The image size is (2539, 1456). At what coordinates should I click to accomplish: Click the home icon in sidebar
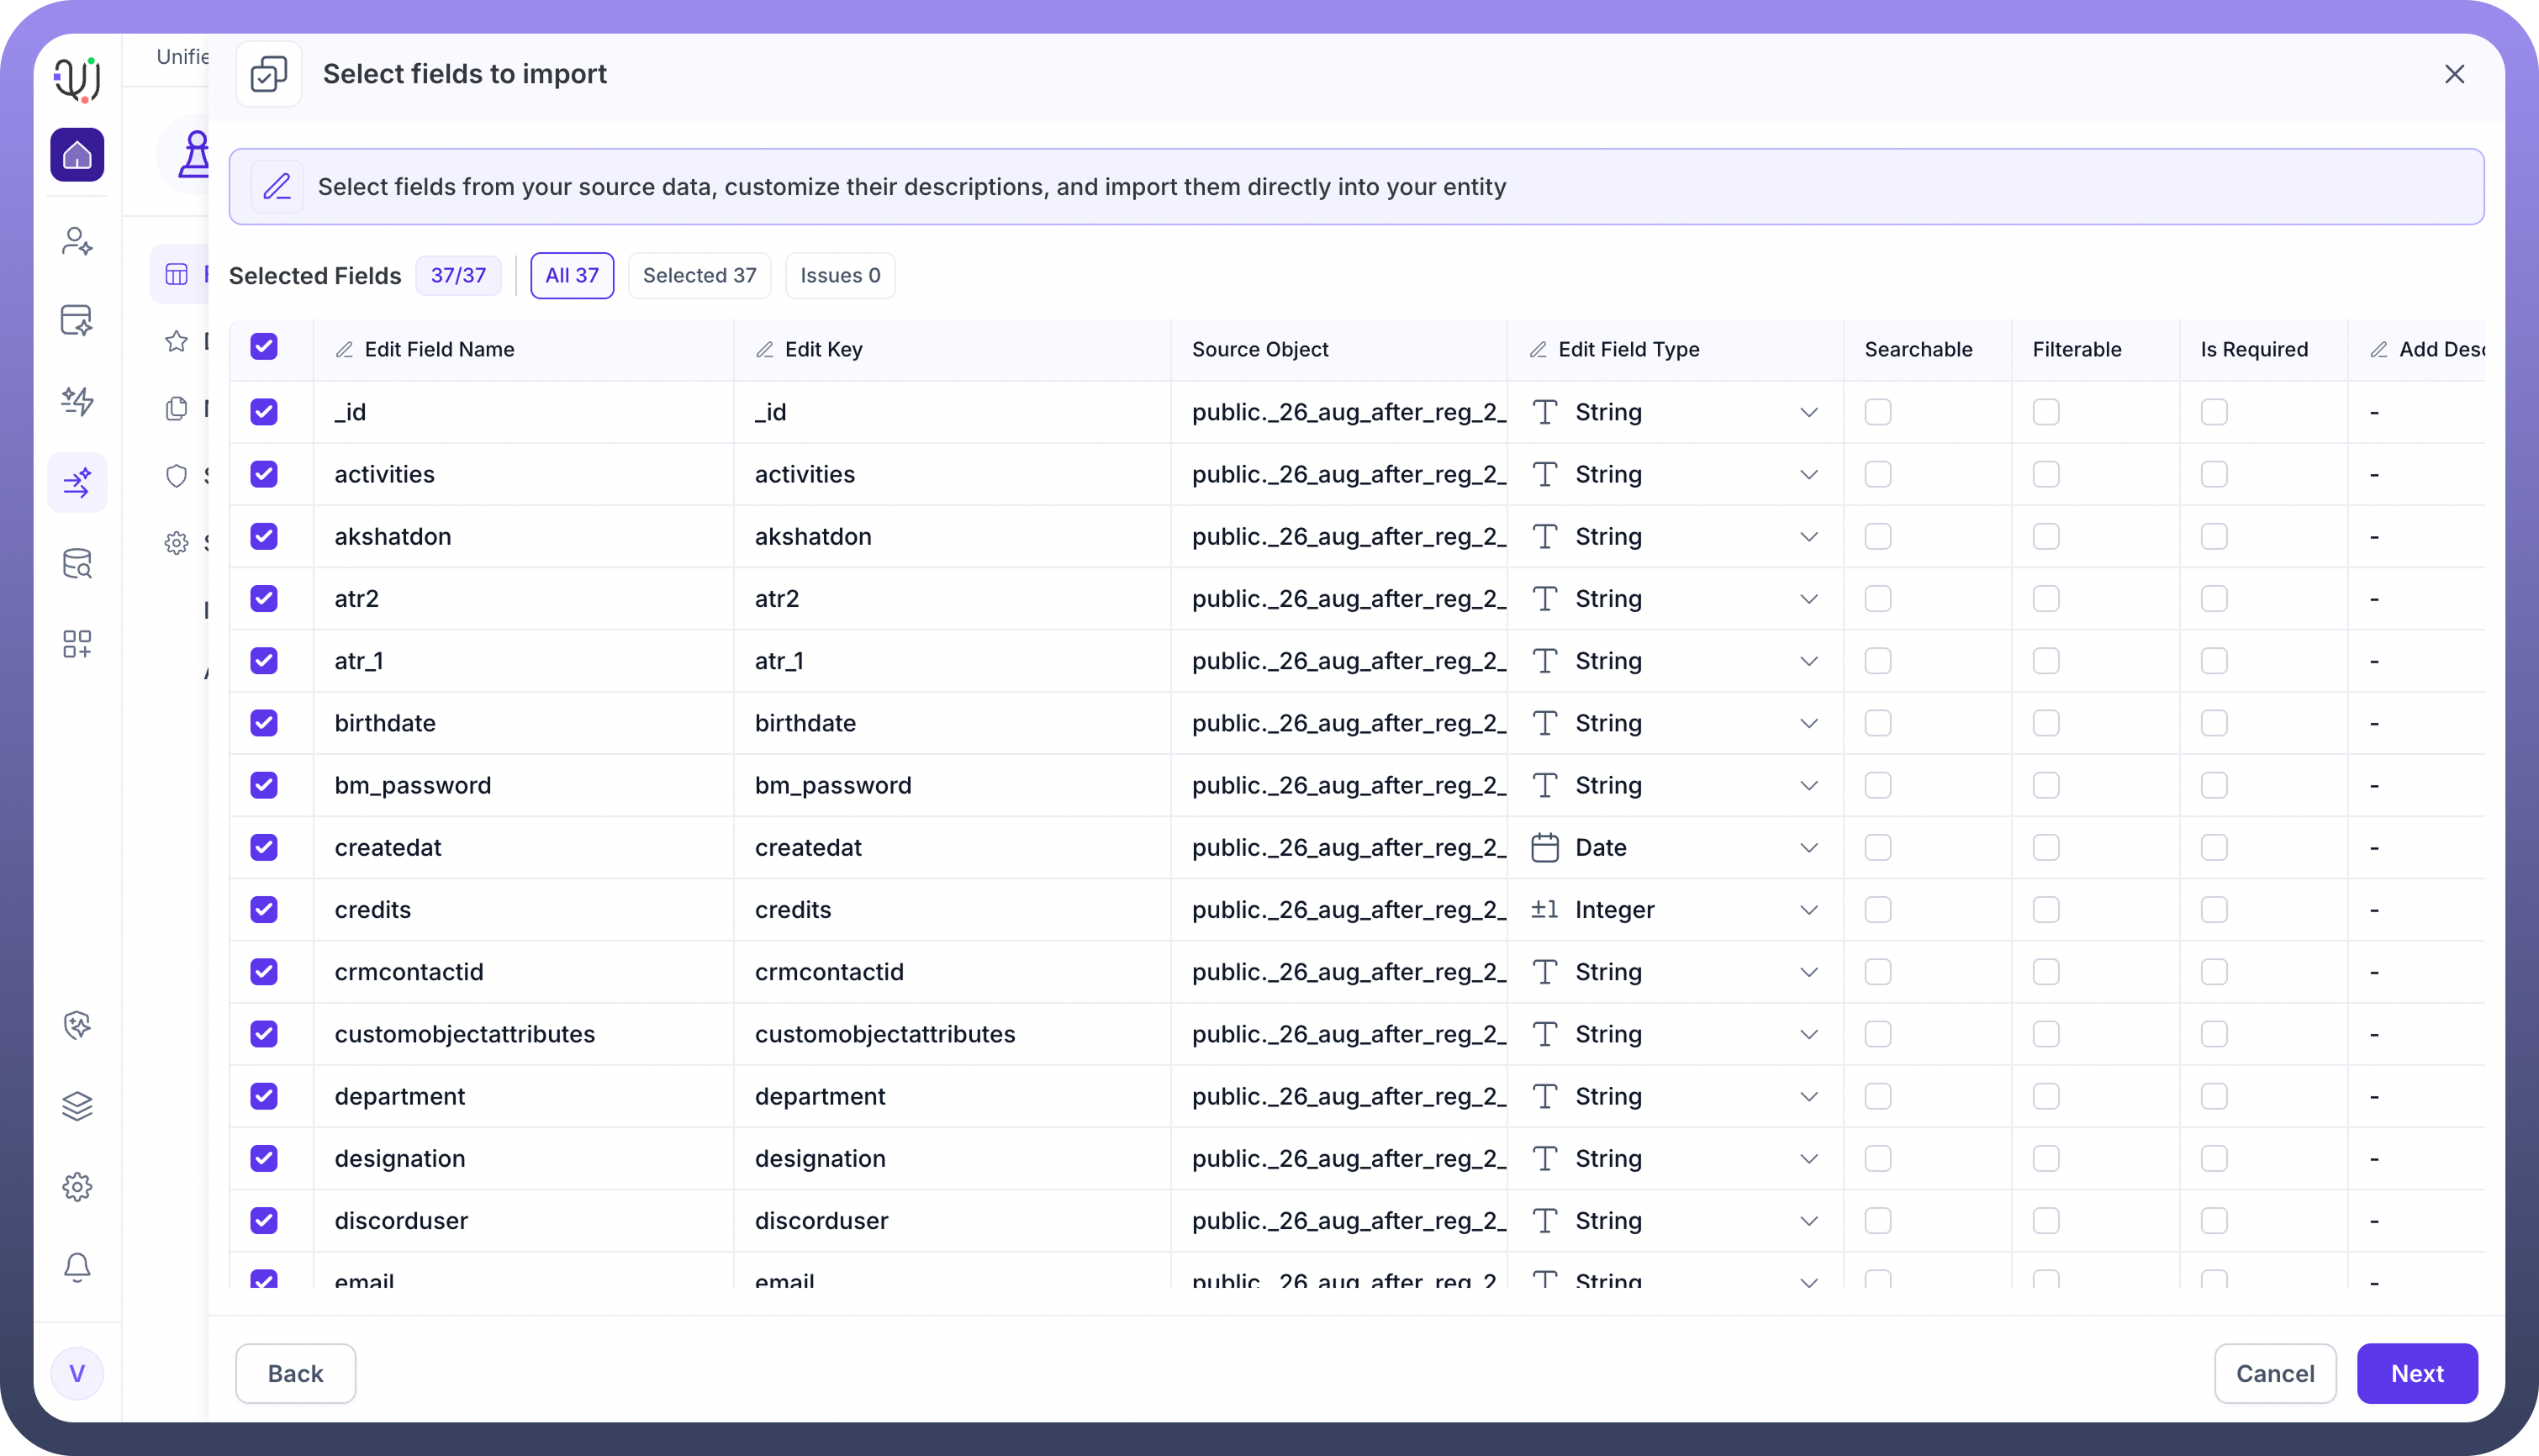(77, 155)
